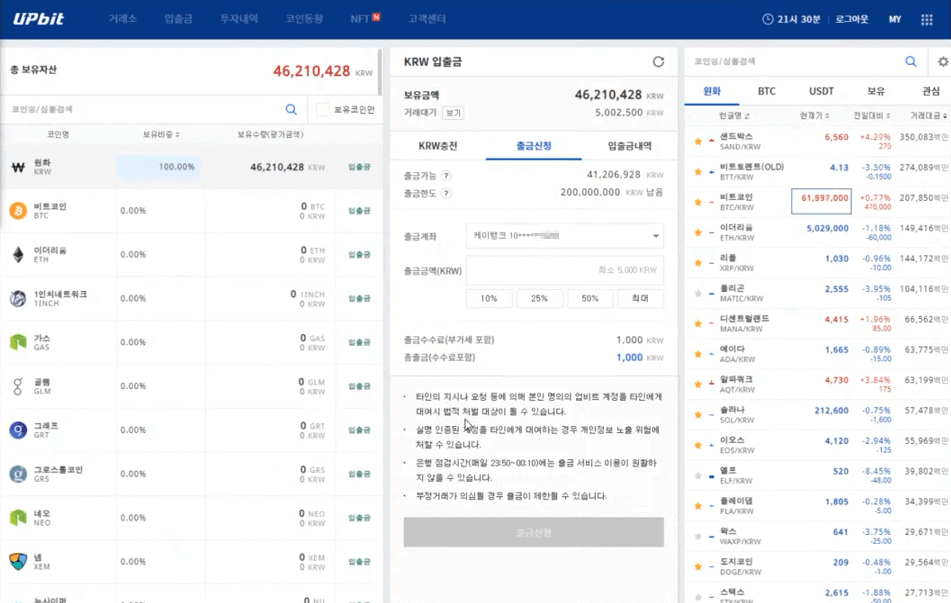Viewport: 951px width, 603px height.
Task: Select the 관심 market tab
Action: 930,91
